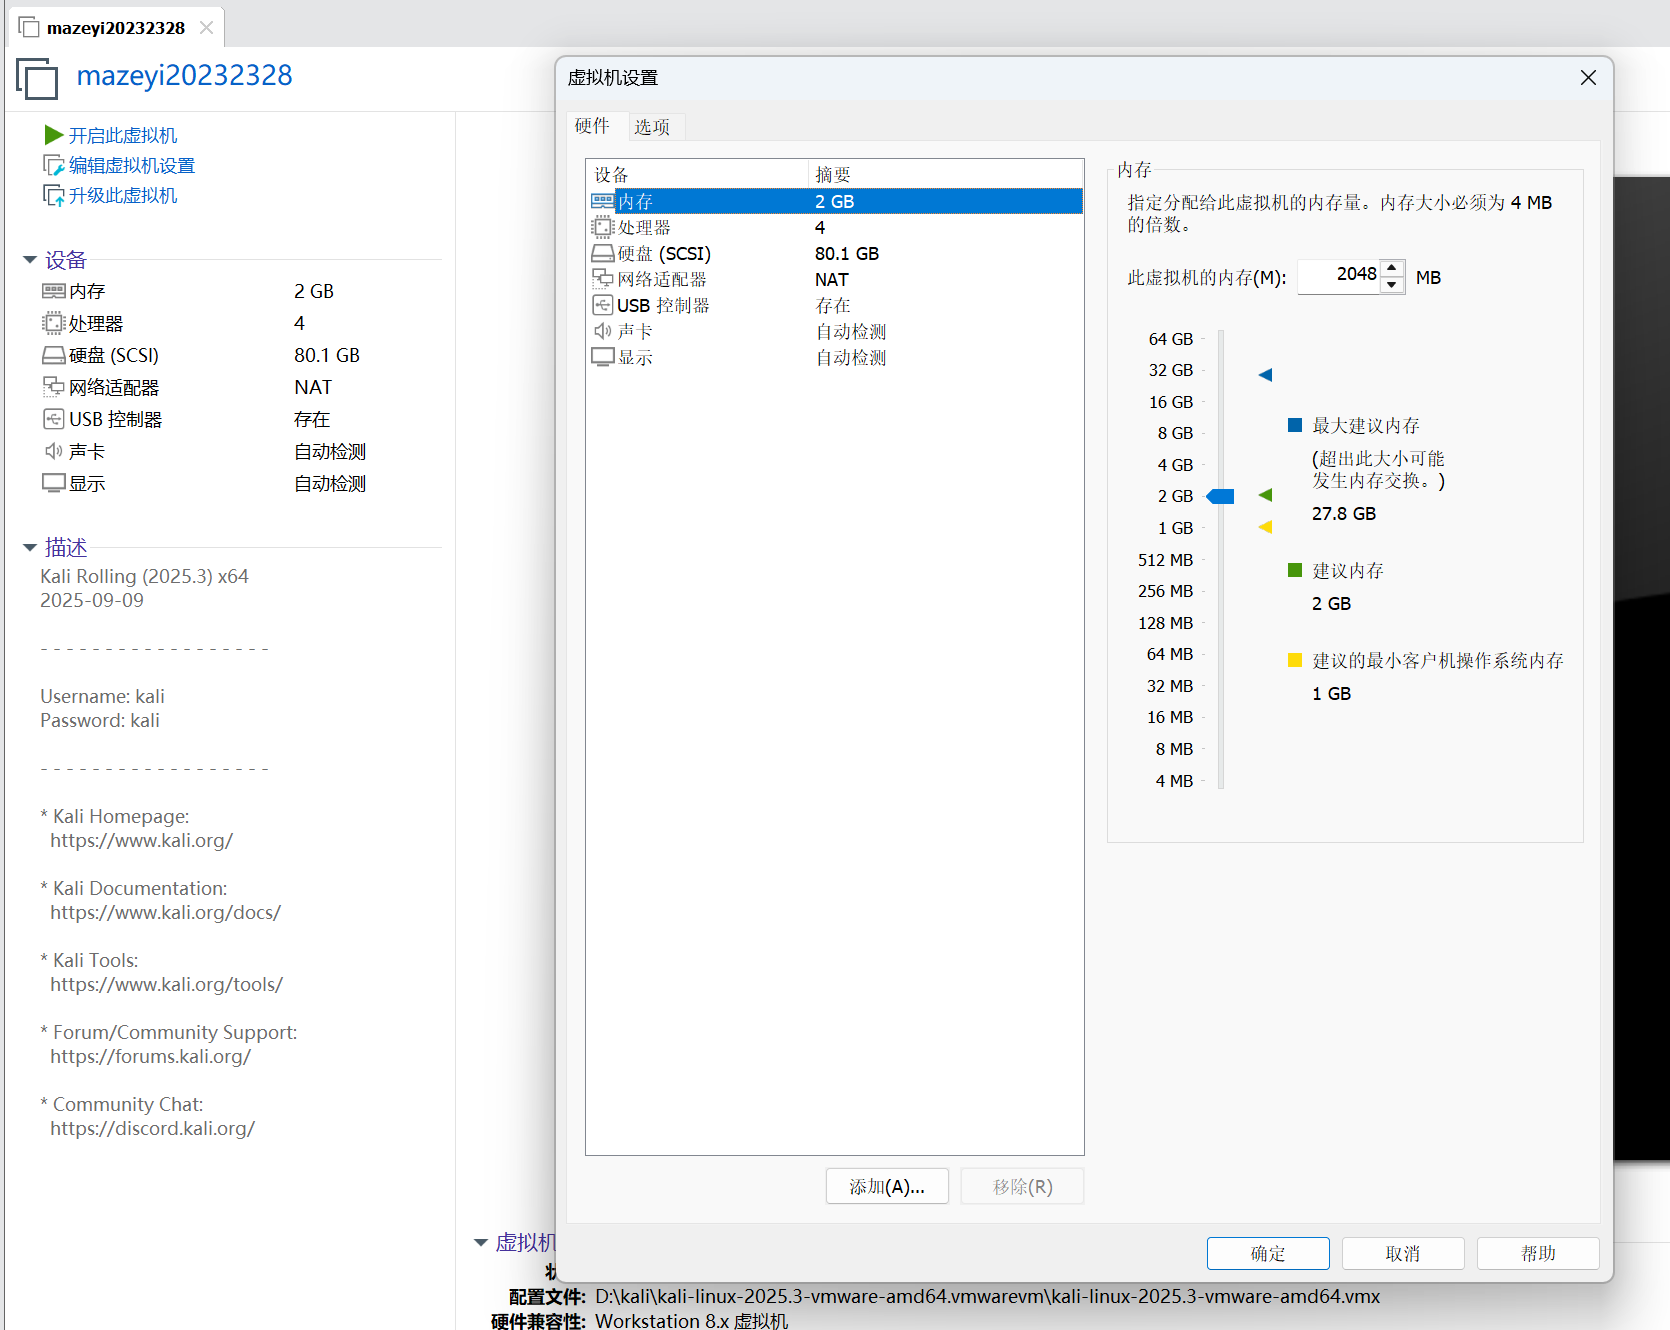
Task: Click the 升级此虚拟机 link
Action: coord(123,195)
